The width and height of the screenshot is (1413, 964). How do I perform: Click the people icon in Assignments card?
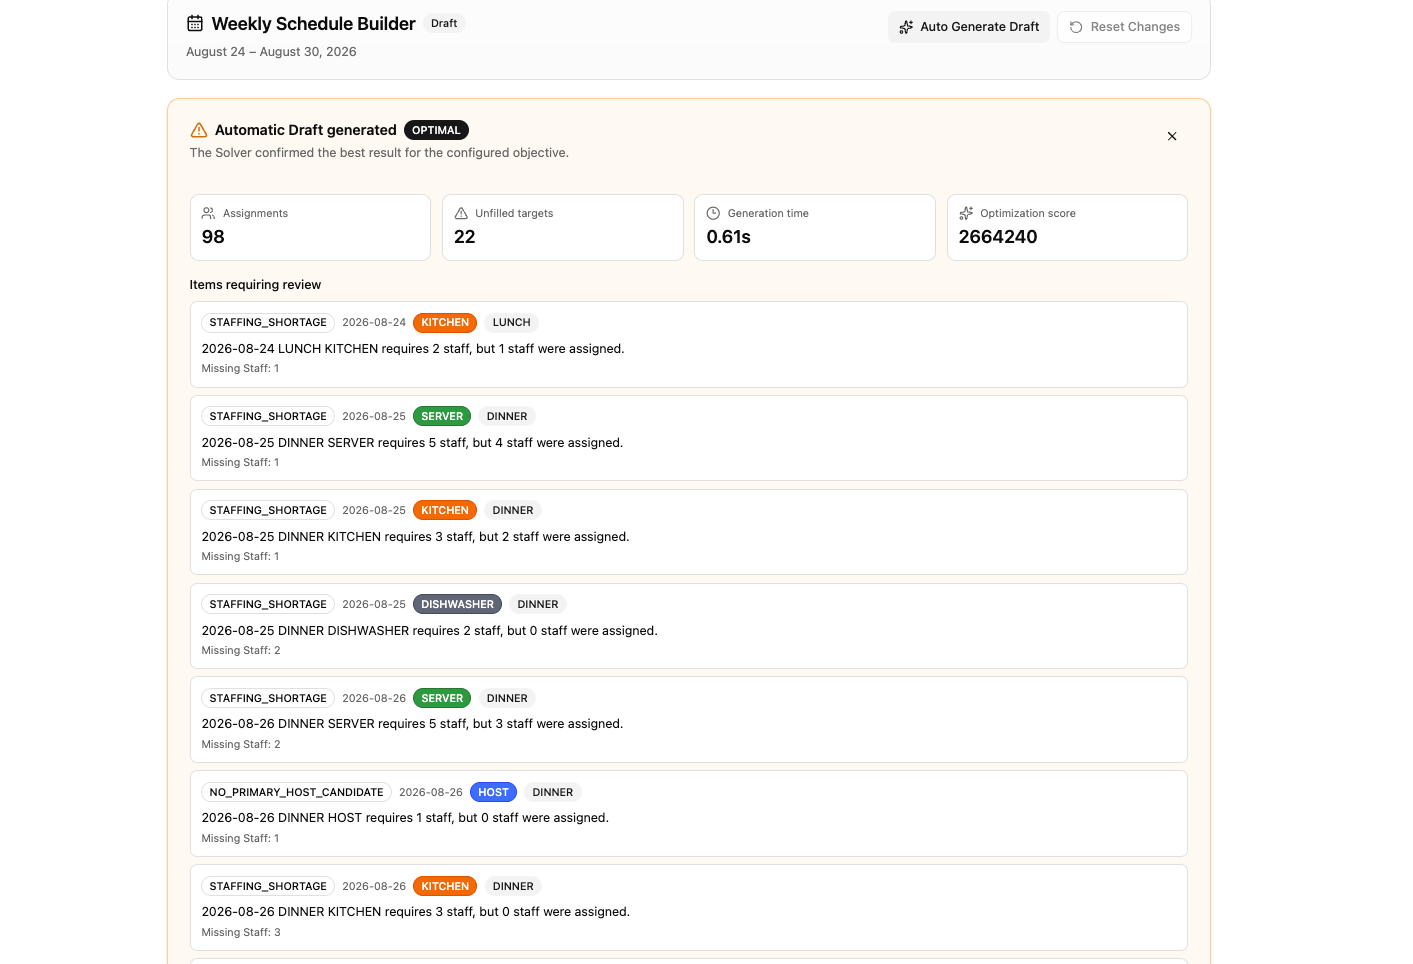[x=209, y=213]
